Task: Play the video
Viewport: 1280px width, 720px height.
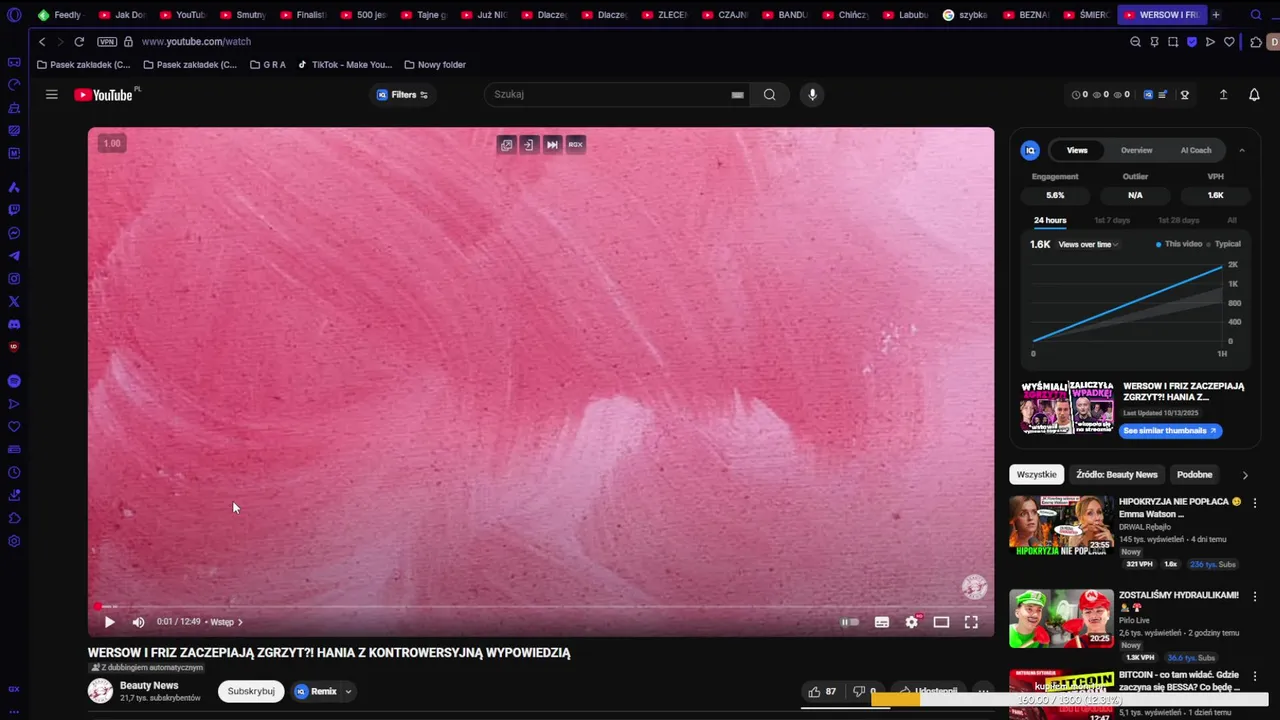Action: 109,622
